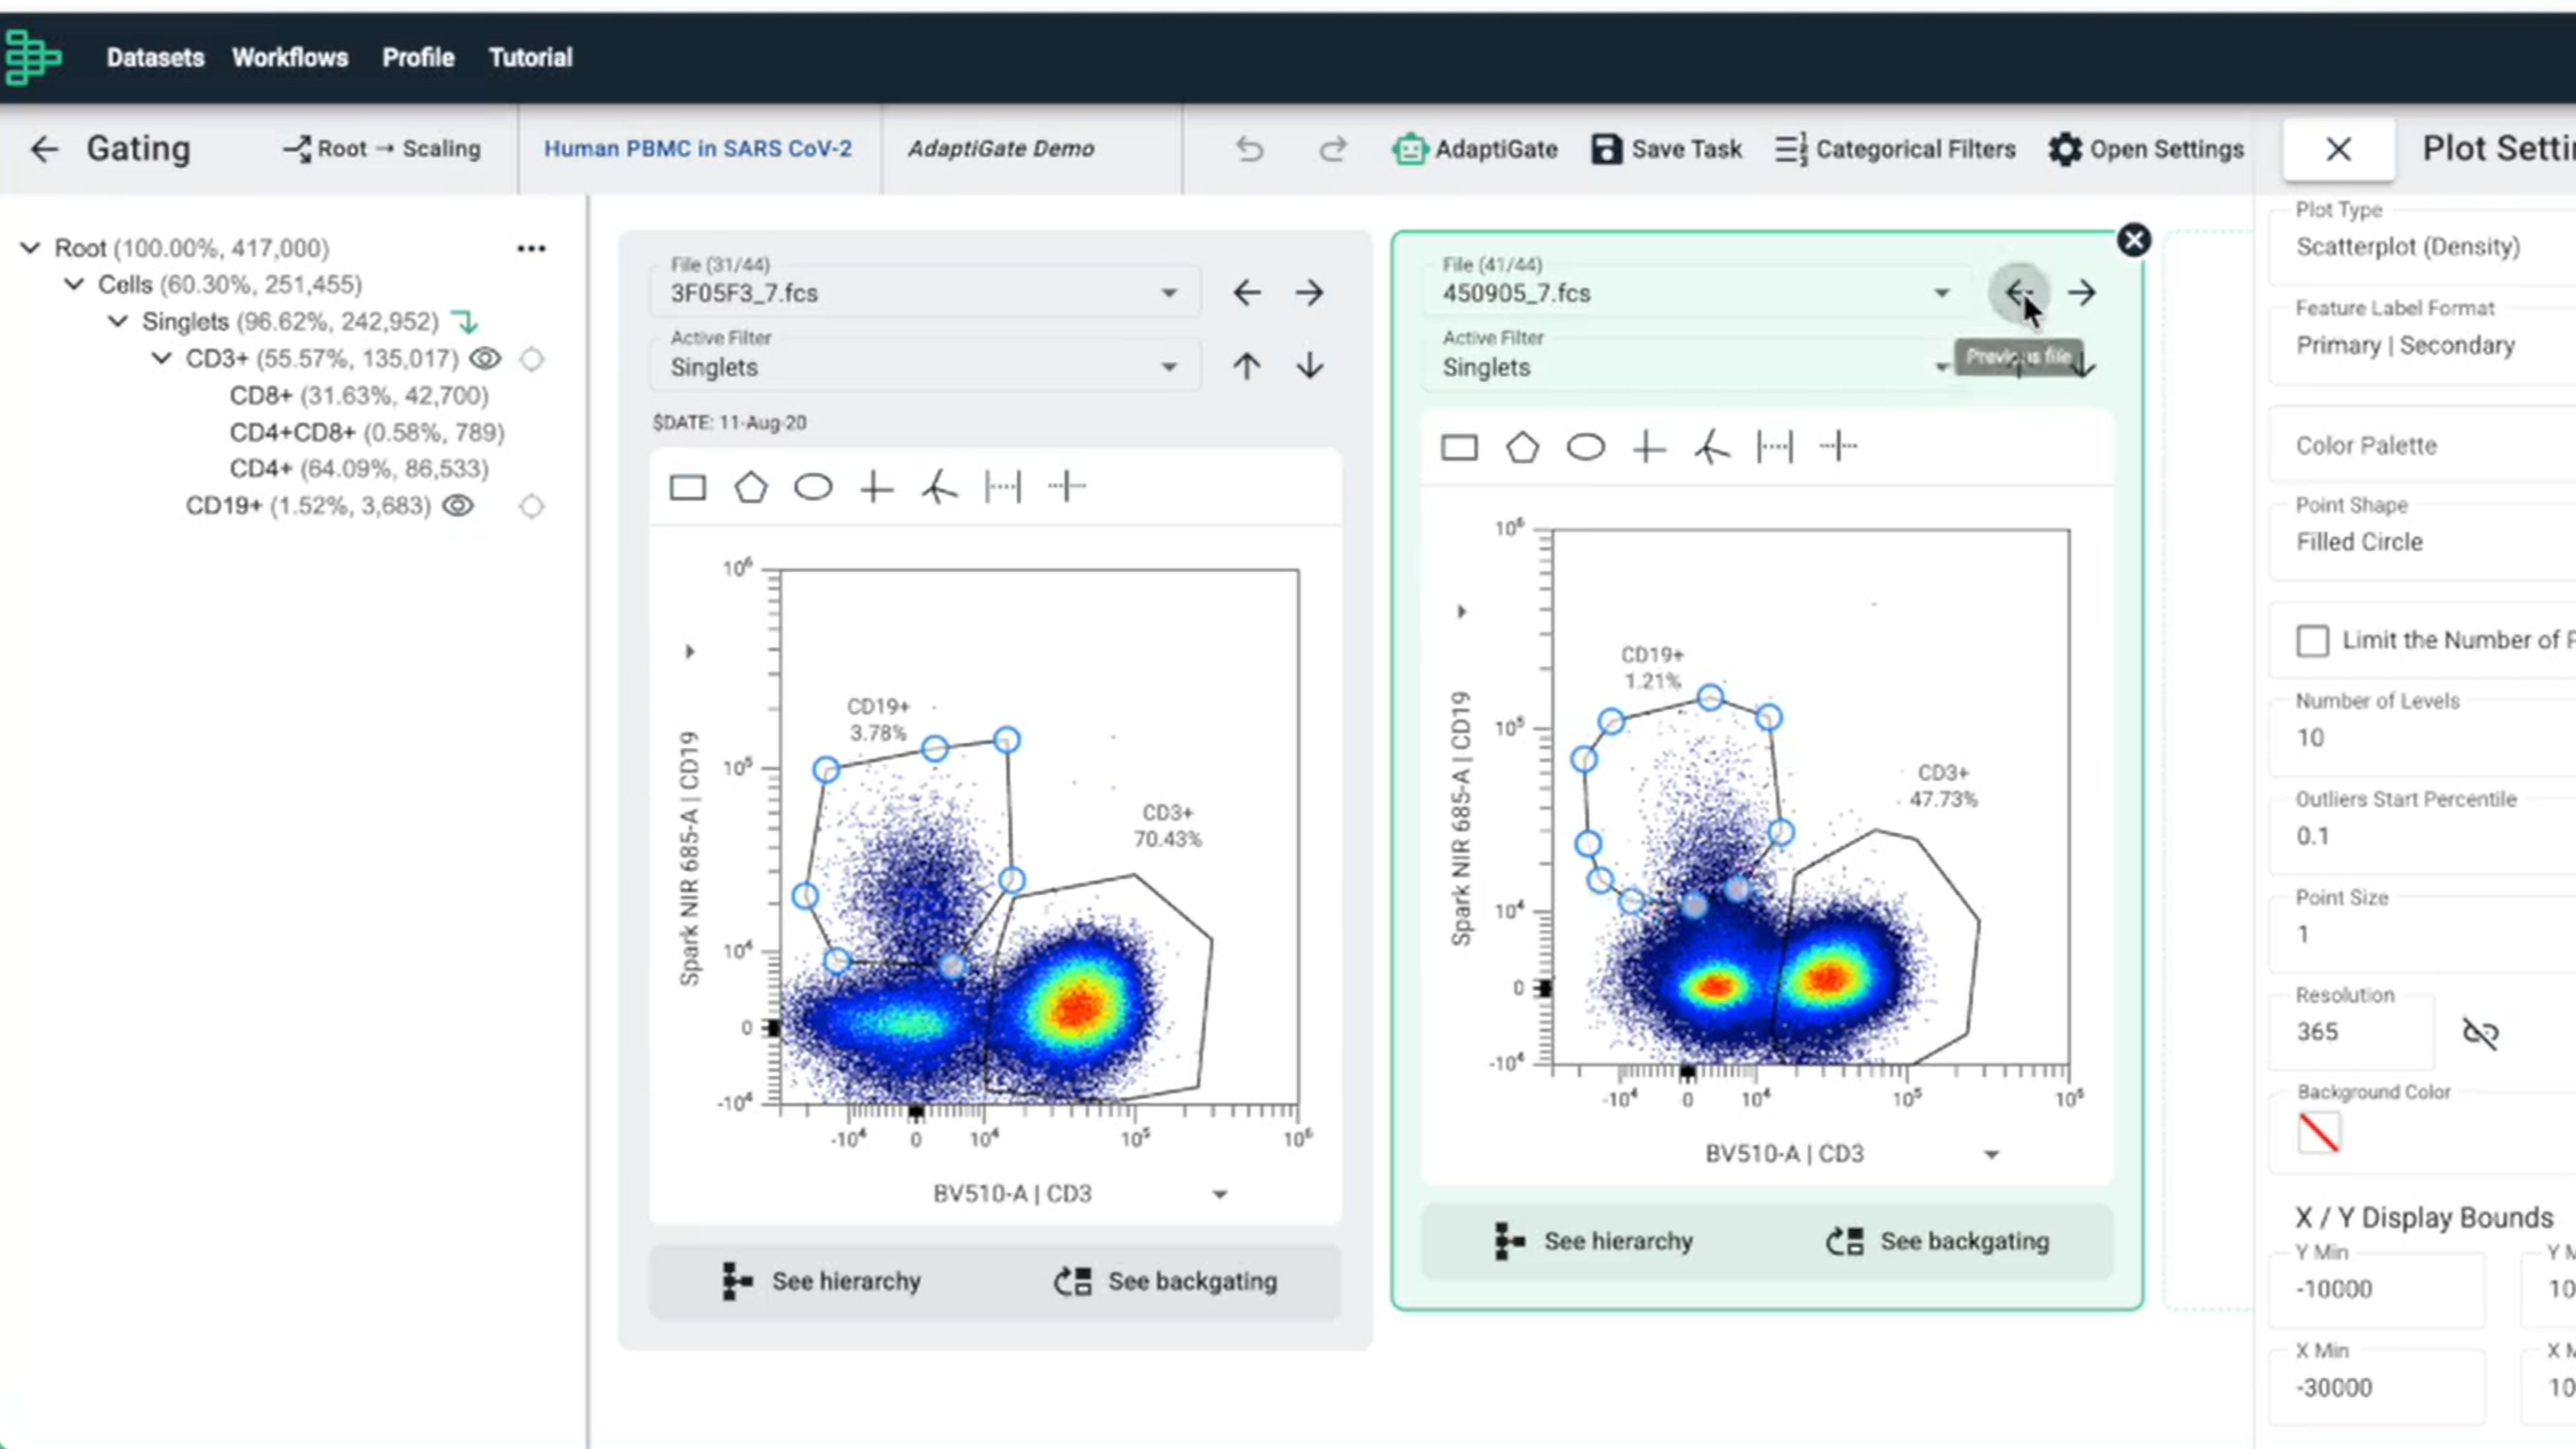Click the Background Color swatch
This screenshot has width=2576, height=1449.
click(x=2318, y=1133)
